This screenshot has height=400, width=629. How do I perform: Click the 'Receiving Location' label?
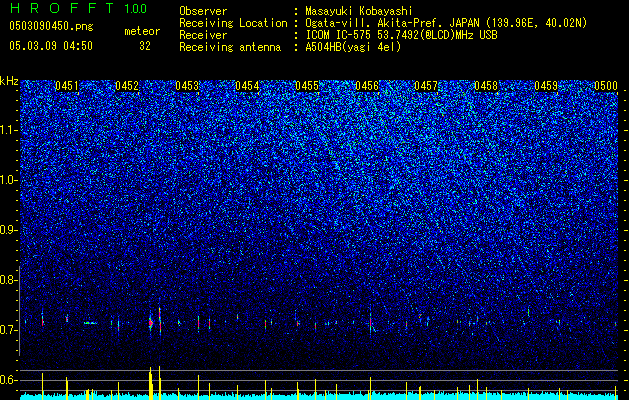pyautogui.click(x=233, y=23)
